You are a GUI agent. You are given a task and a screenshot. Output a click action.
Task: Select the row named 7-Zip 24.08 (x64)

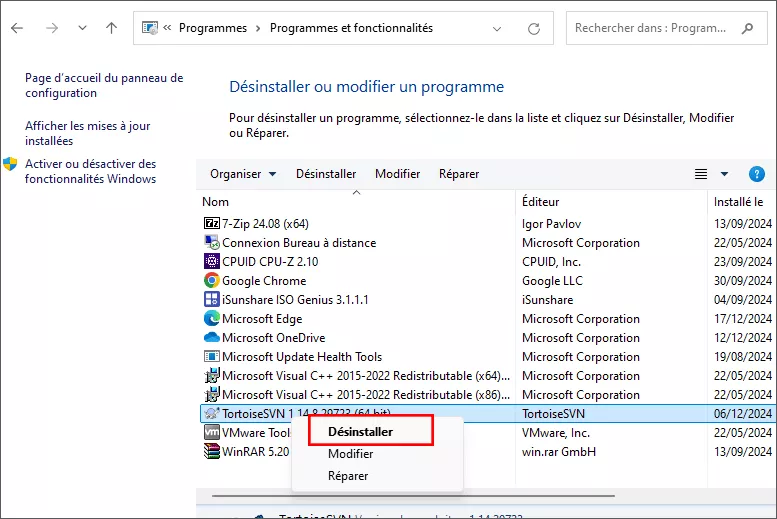(265, 224)
